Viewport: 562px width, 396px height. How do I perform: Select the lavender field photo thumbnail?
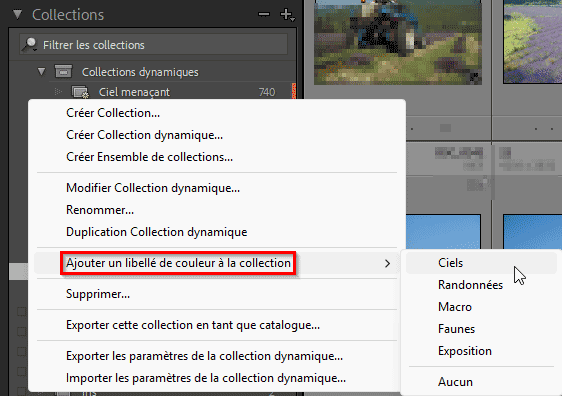(x=532, y=42)
